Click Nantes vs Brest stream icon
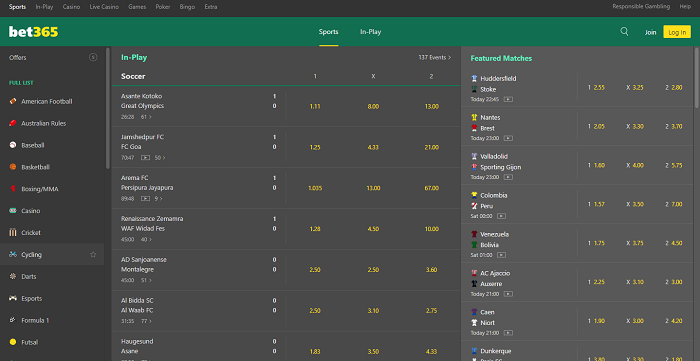The width and height of the screenshot is (700, 361). pos(508,138)
